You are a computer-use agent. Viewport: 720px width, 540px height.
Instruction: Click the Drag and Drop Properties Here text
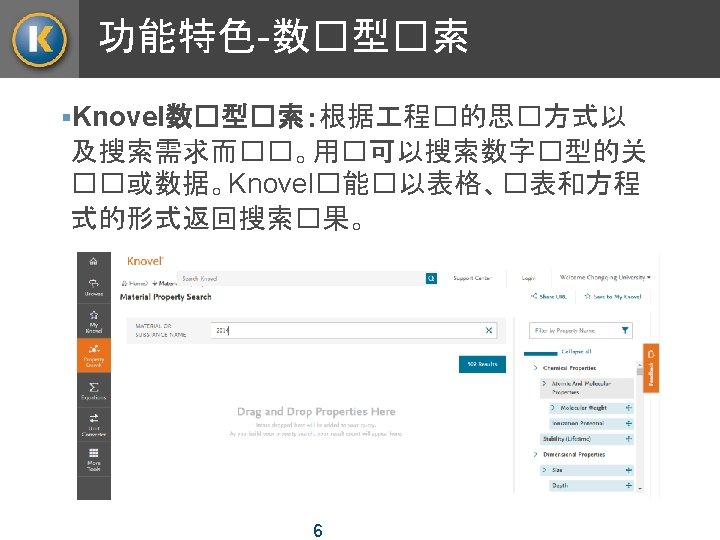[x=316, y=411]
